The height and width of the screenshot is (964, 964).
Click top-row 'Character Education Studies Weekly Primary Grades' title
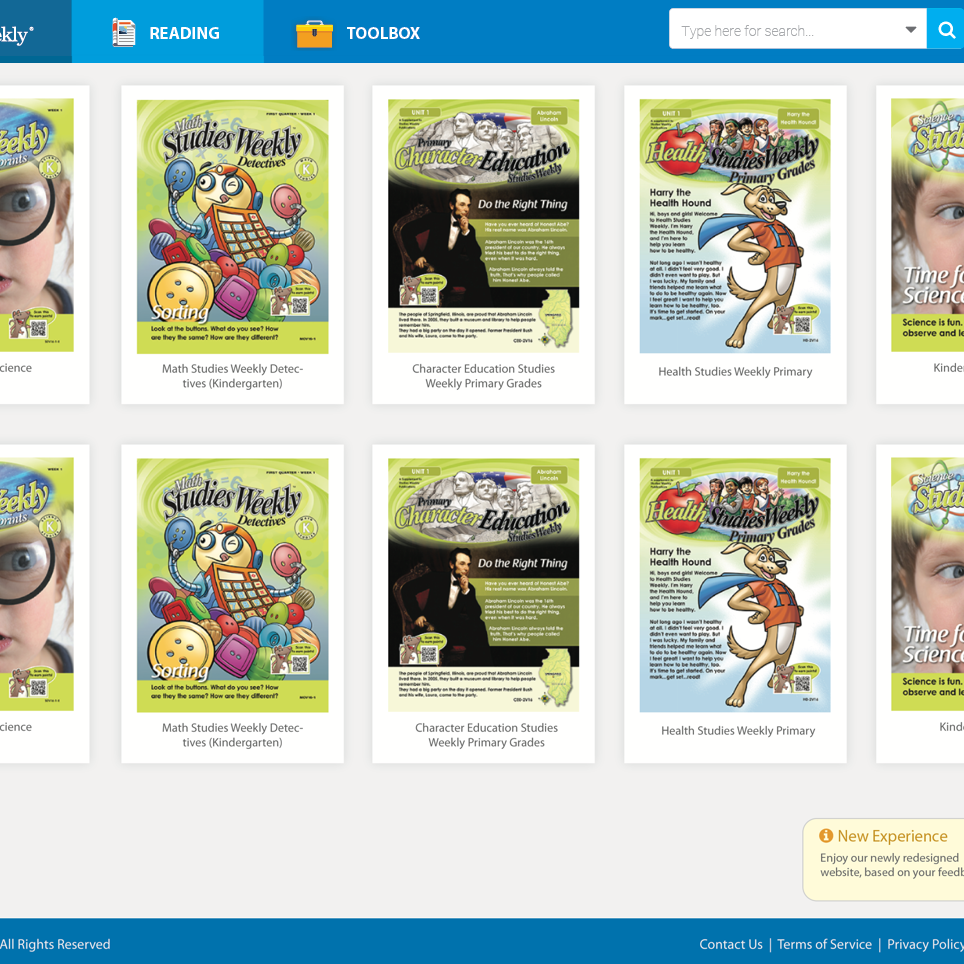point(483,376)
